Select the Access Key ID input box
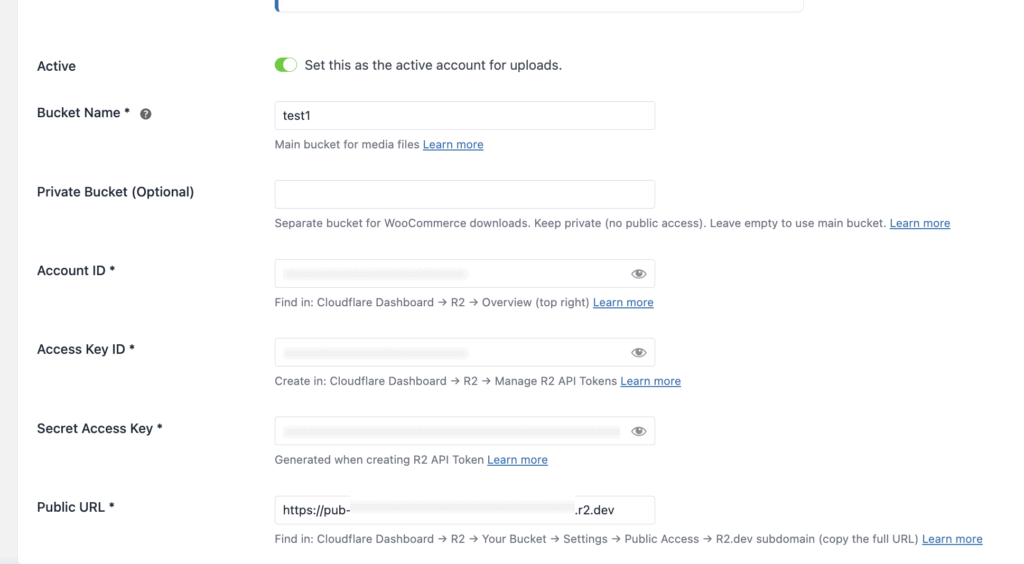The width and height of the screenshot is (1024, 564). 450,353
